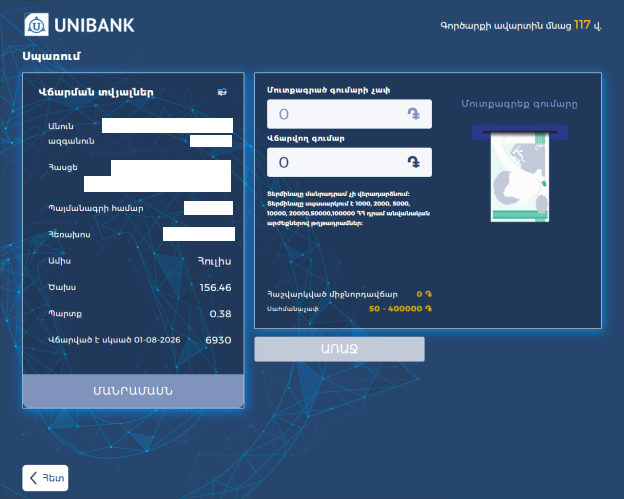Open the ՄԱՆՐԱՄԱՍՆ details button
Image resolution: width=624 pixels, height=499 pixels.
coord(133,391)
